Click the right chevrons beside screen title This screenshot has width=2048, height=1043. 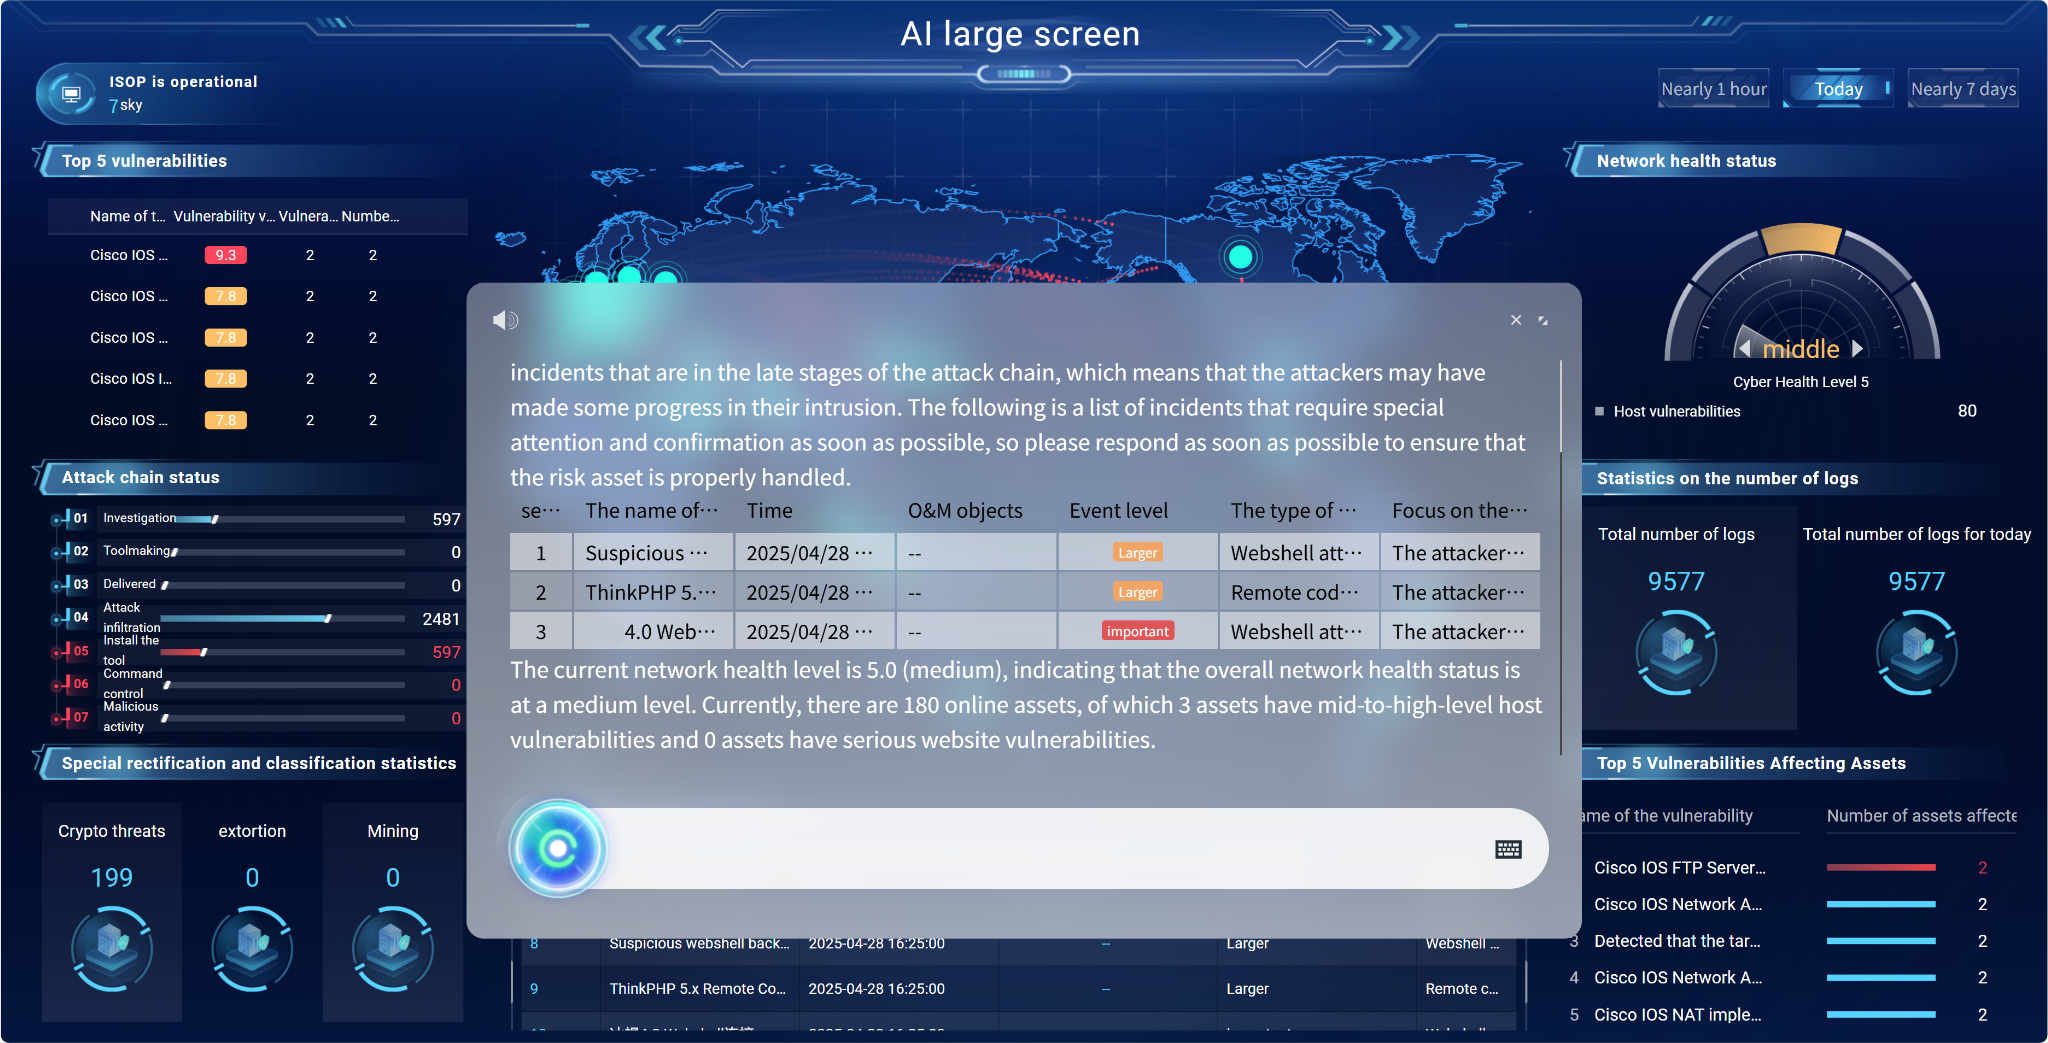click(1398, 38)
